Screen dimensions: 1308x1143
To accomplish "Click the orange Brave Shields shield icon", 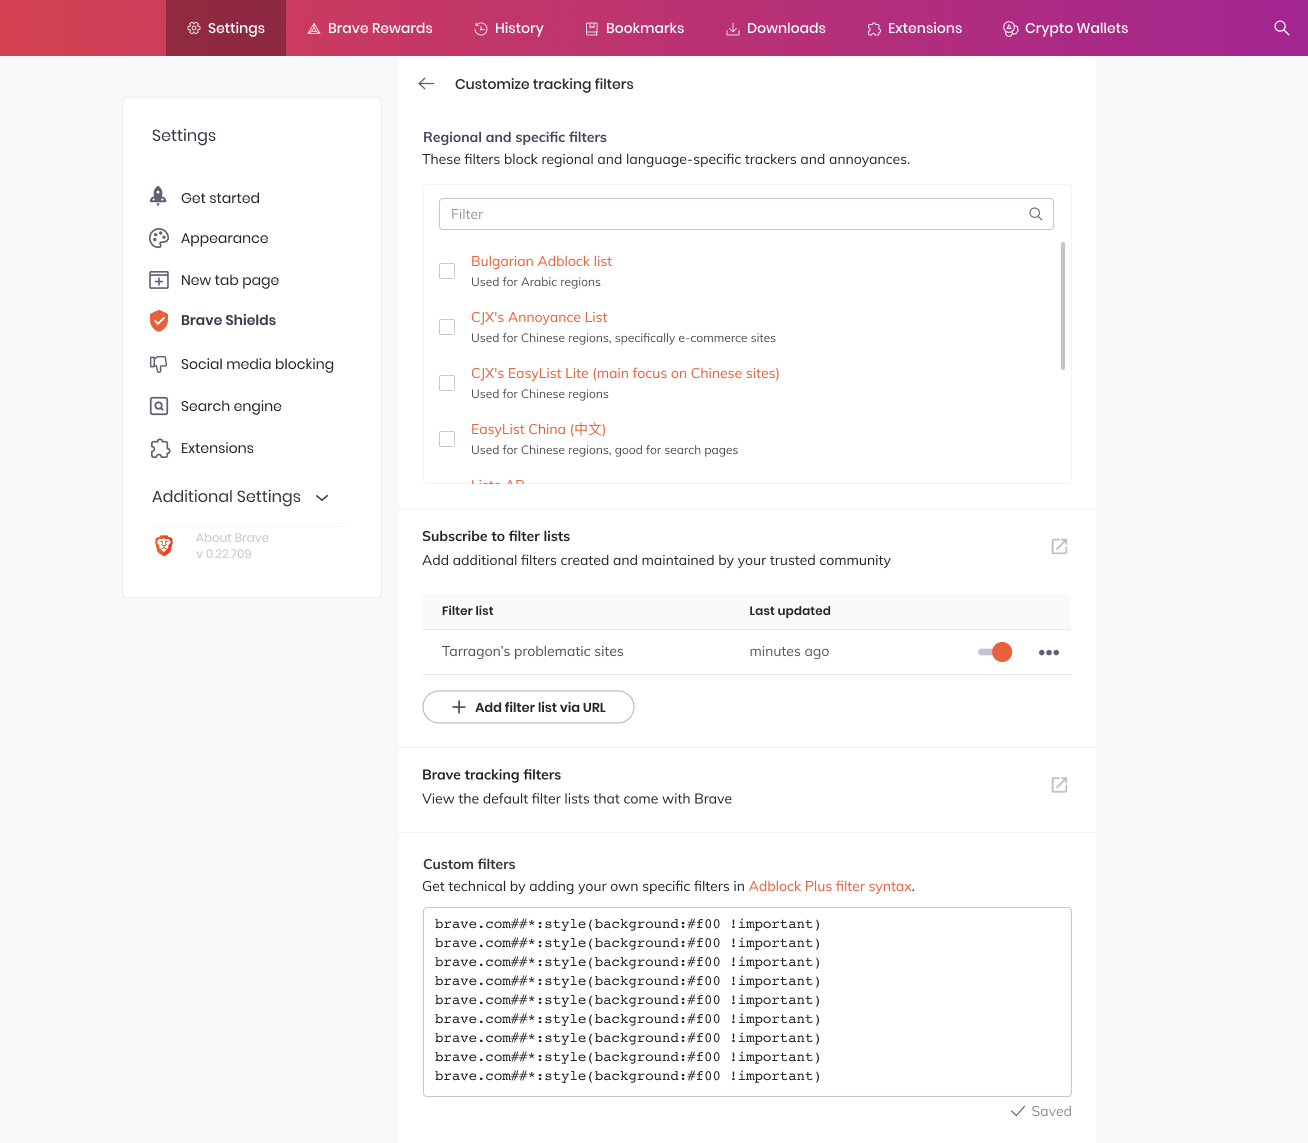I will pos(159,320).
